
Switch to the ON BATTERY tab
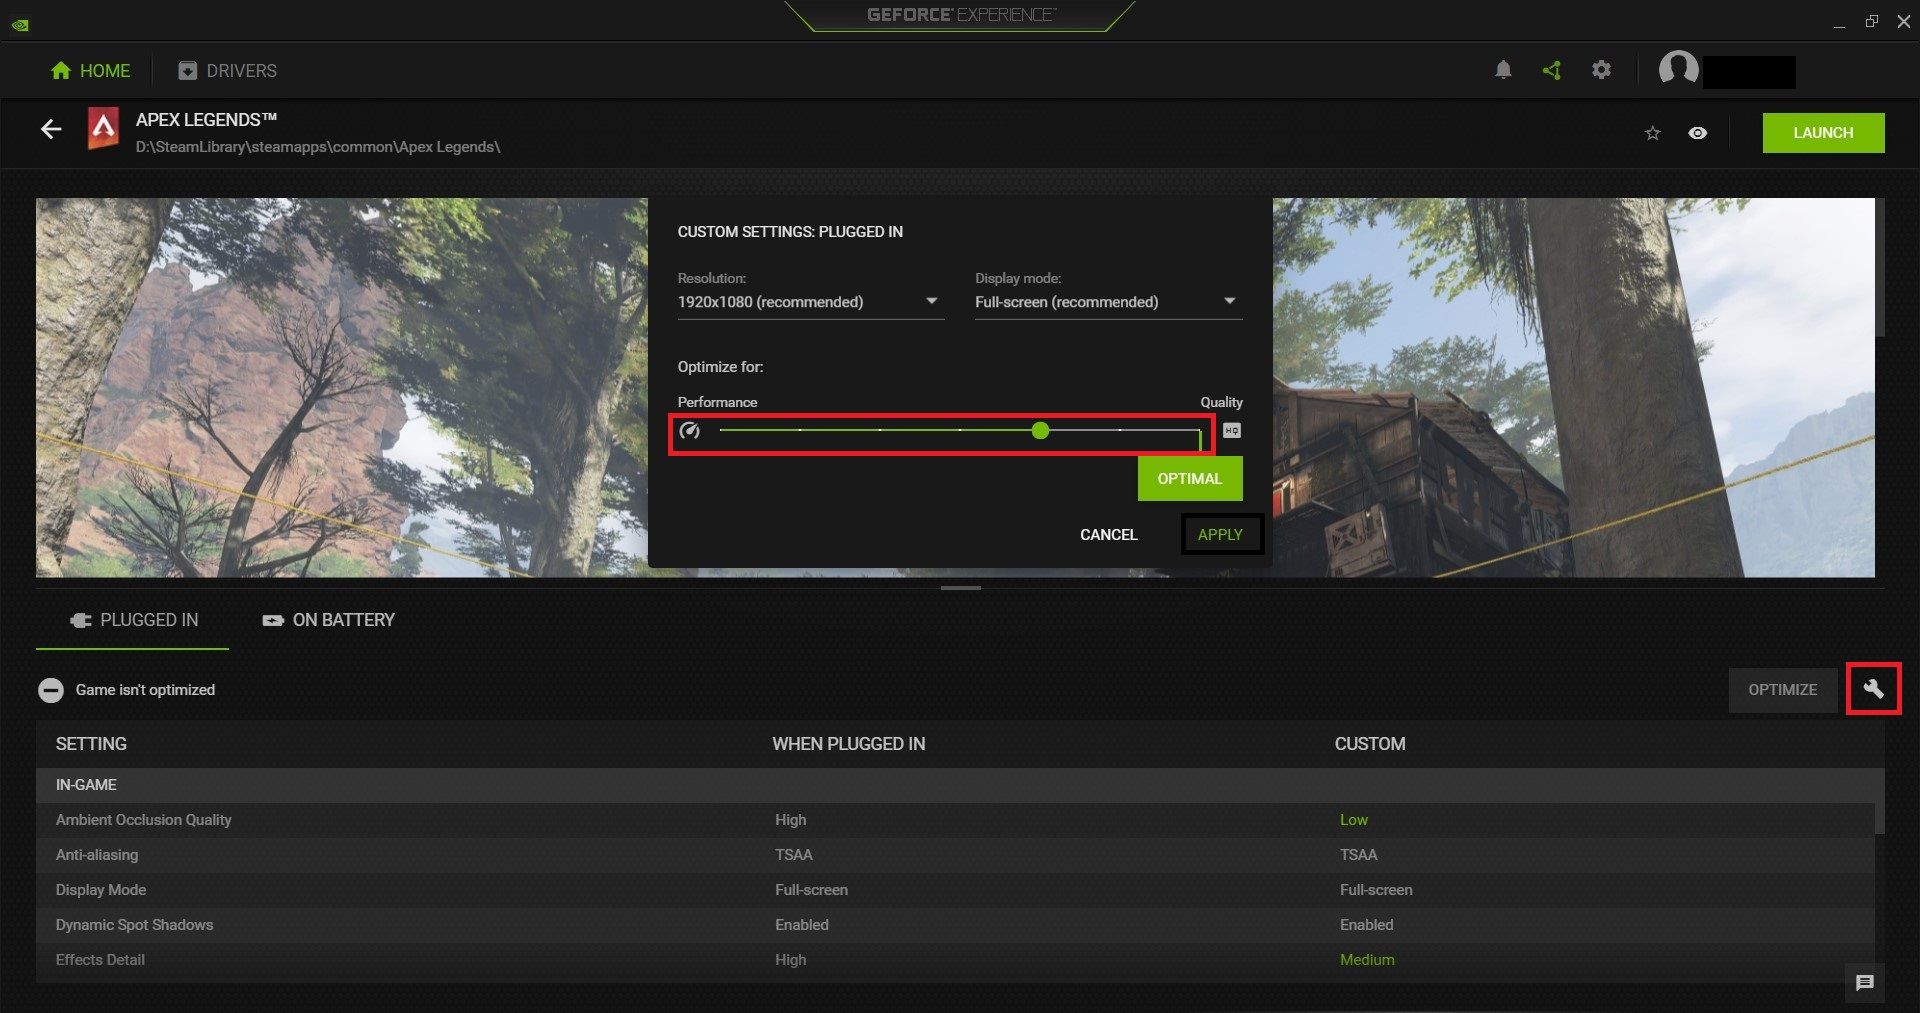[x=328, y=619]
